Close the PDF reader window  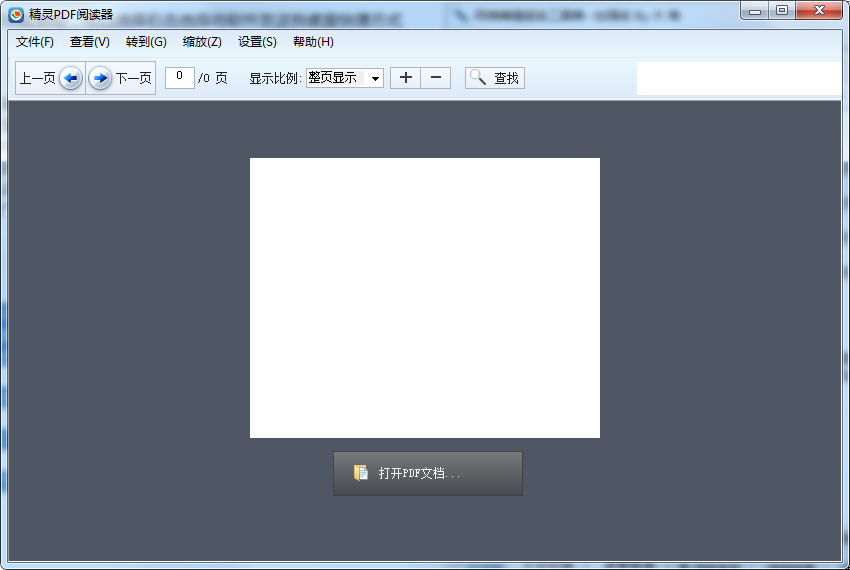819,10
